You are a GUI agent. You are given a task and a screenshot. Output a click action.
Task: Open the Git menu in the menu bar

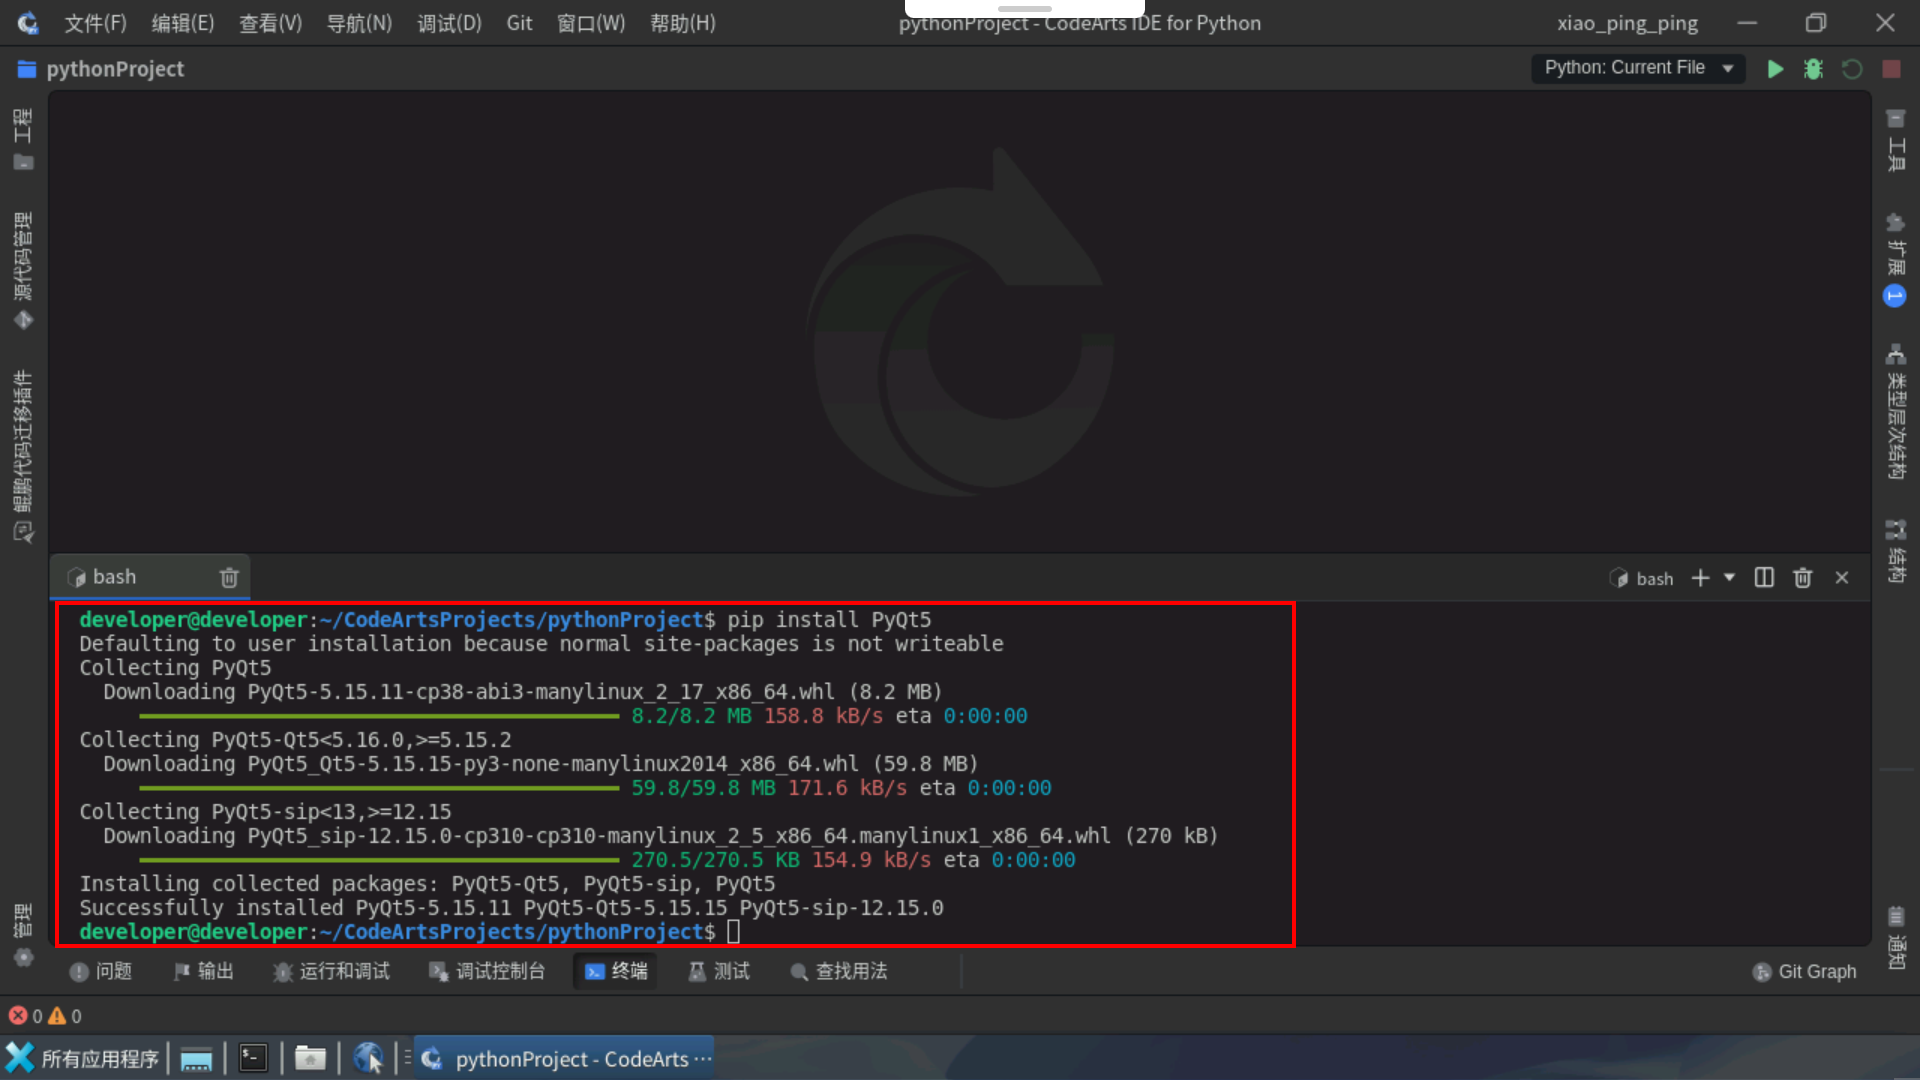coord(519,22)
